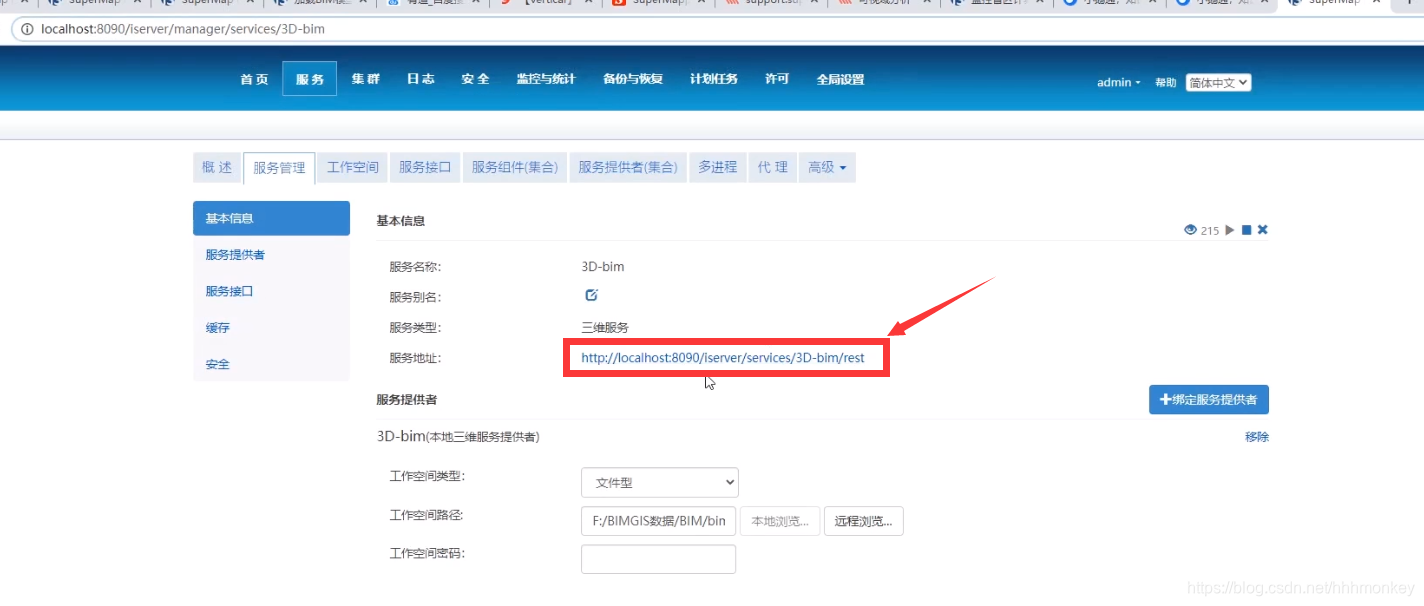Screen dimensions: 1424x606
Task: Click the browser address bar URL
Action: pyautogui.click(x=183, y=29)
